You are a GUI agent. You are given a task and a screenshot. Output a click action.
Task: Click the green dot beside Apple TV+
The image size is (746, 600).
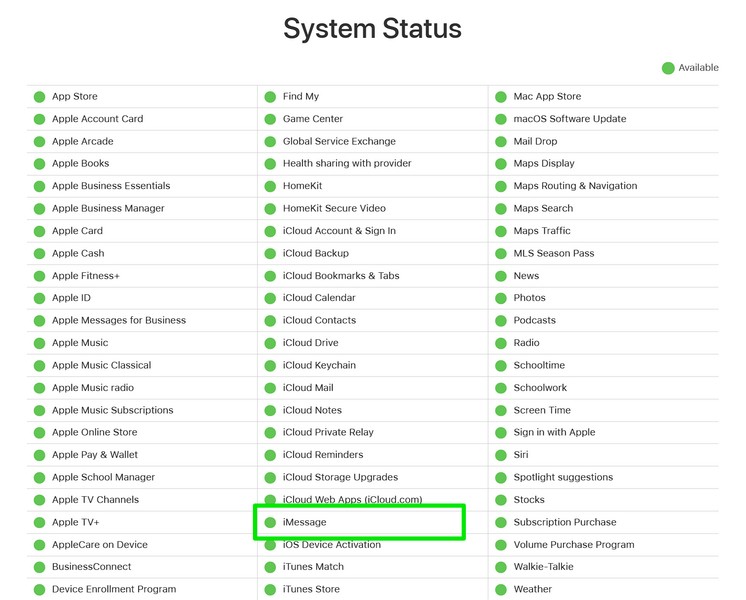tap(40, 522)
